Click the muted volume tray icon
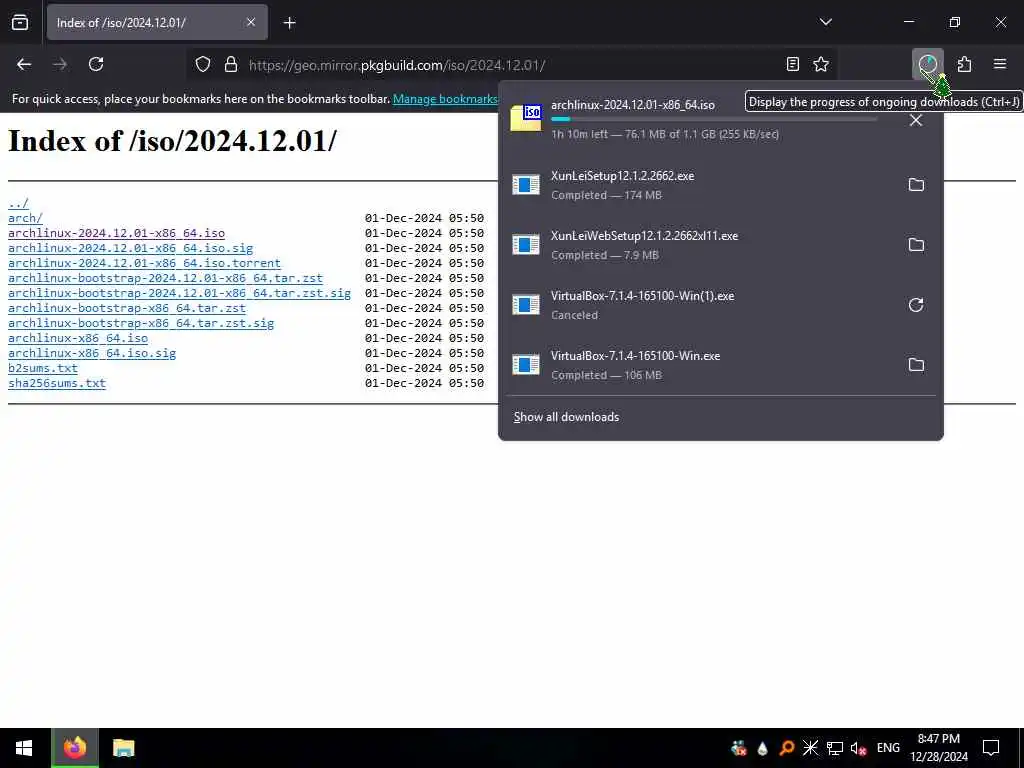The height and width of the screenshot is (768, 1024). [858, 748]
